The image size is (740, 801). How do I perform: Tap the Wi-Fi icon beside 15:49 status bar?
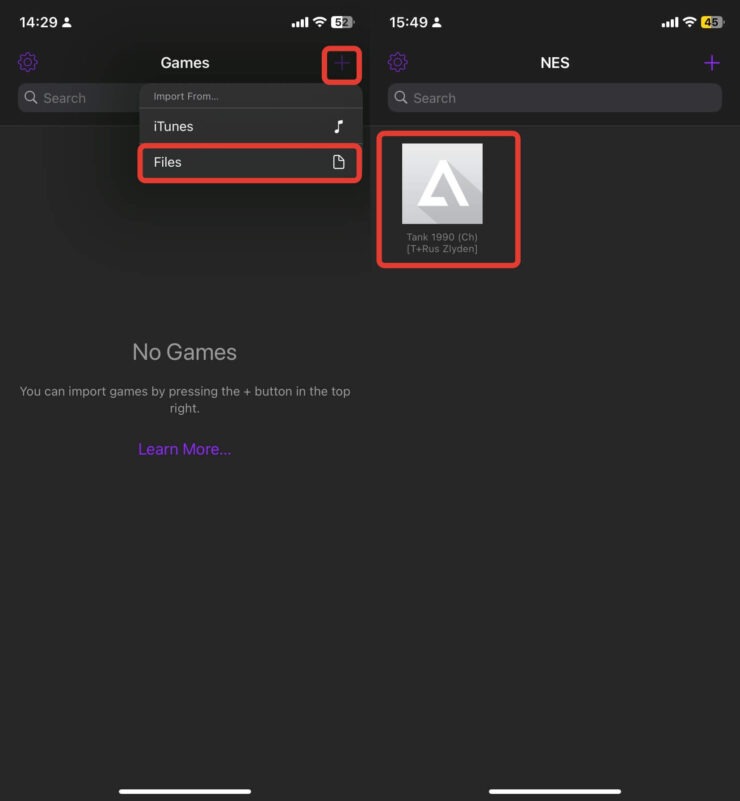coord(689,22)
